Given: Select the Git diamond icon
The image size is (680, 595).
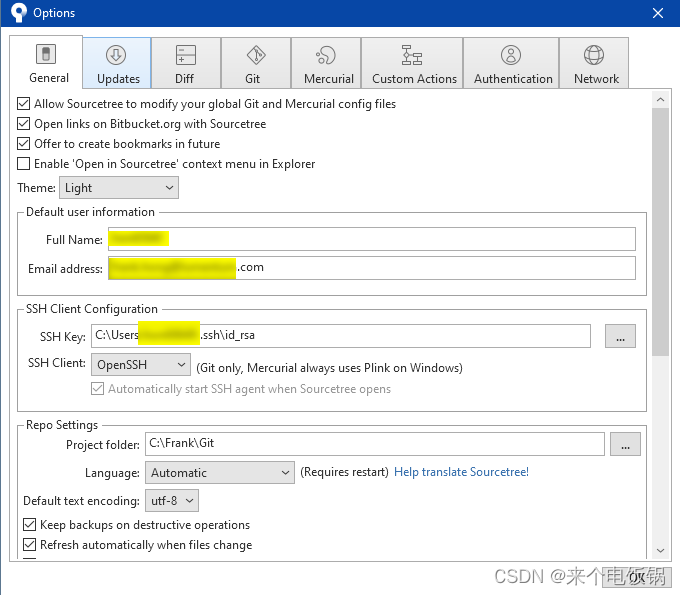Looking at the screenshot, I should 256,55.
